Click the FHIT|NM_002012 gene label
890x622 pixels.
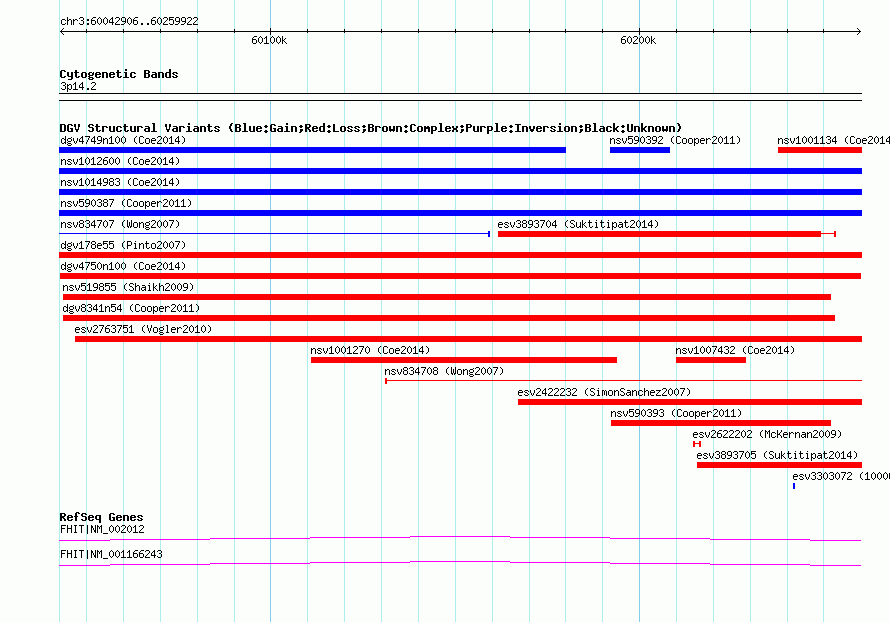click(x=102, y=529)
